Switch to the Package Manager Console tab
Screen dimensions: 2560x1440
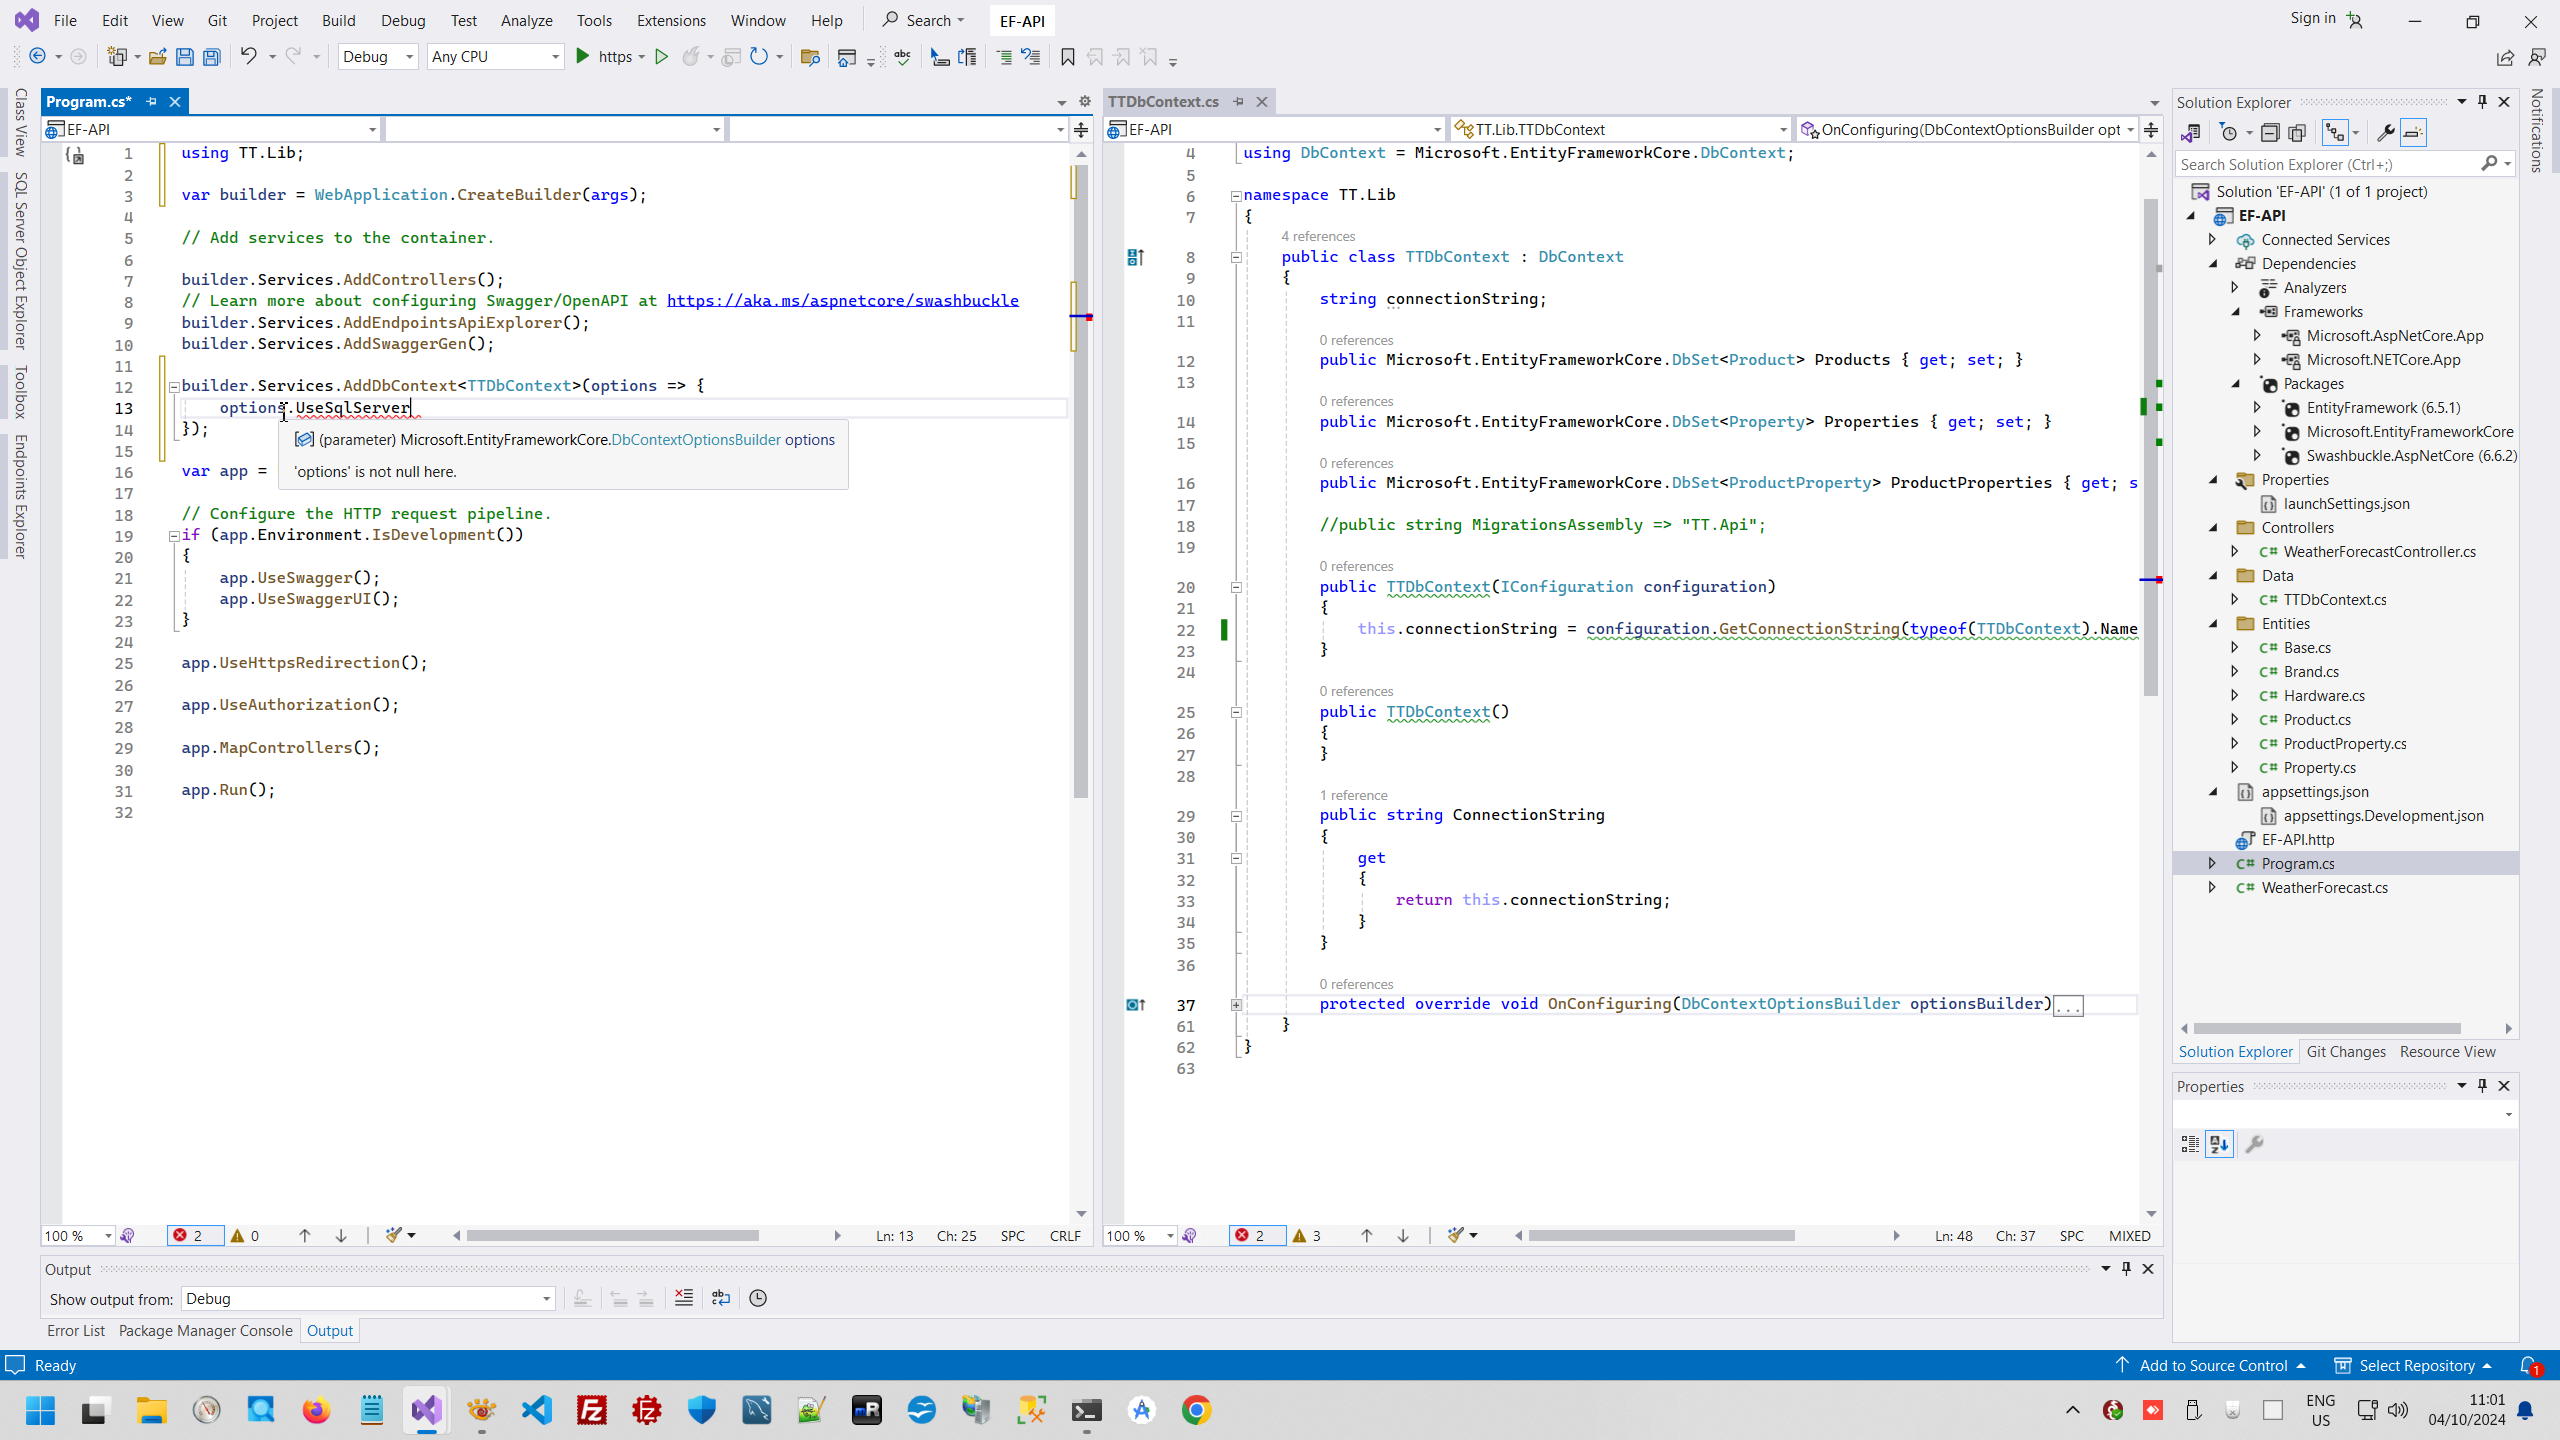205,1330
